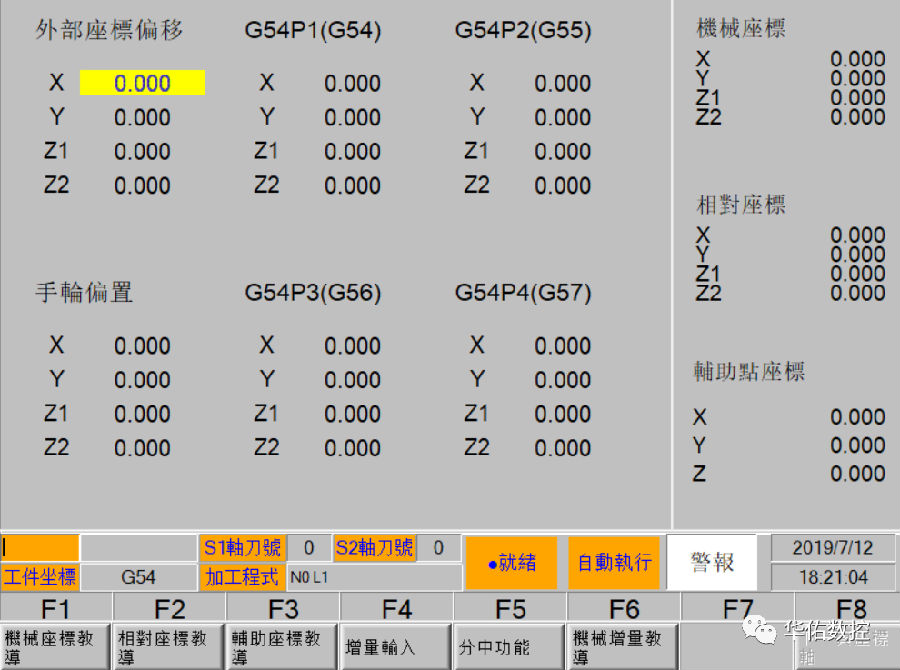Open F4 增量輸入 function

(396, 645)
